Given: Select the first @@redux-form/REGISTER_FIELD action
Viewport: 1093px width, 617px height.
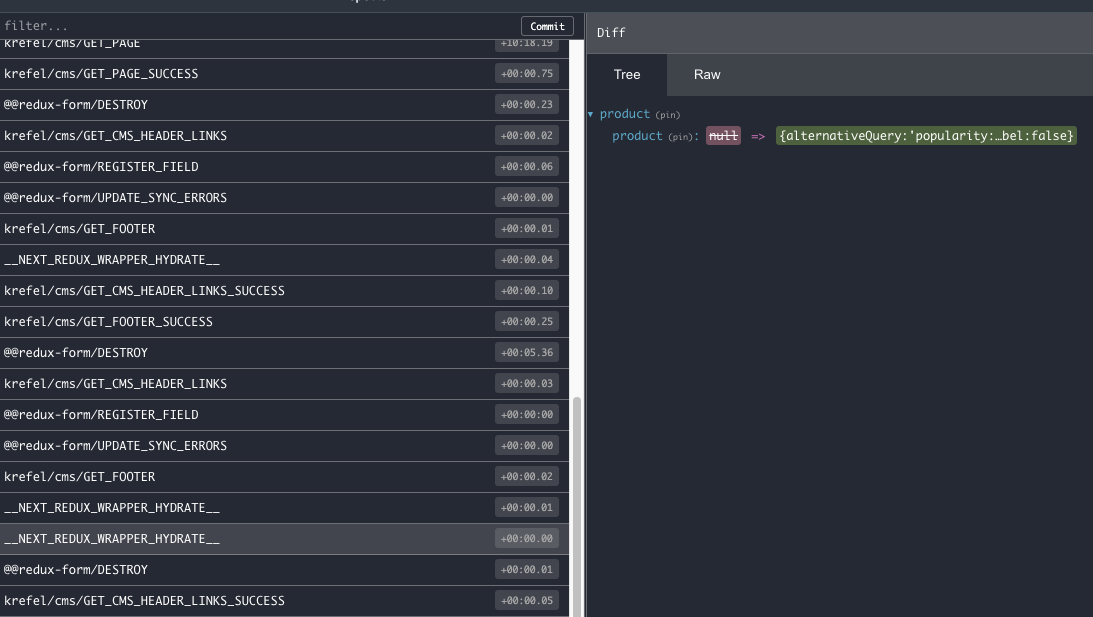Looking at the screenshot, I should pos(284,167).
